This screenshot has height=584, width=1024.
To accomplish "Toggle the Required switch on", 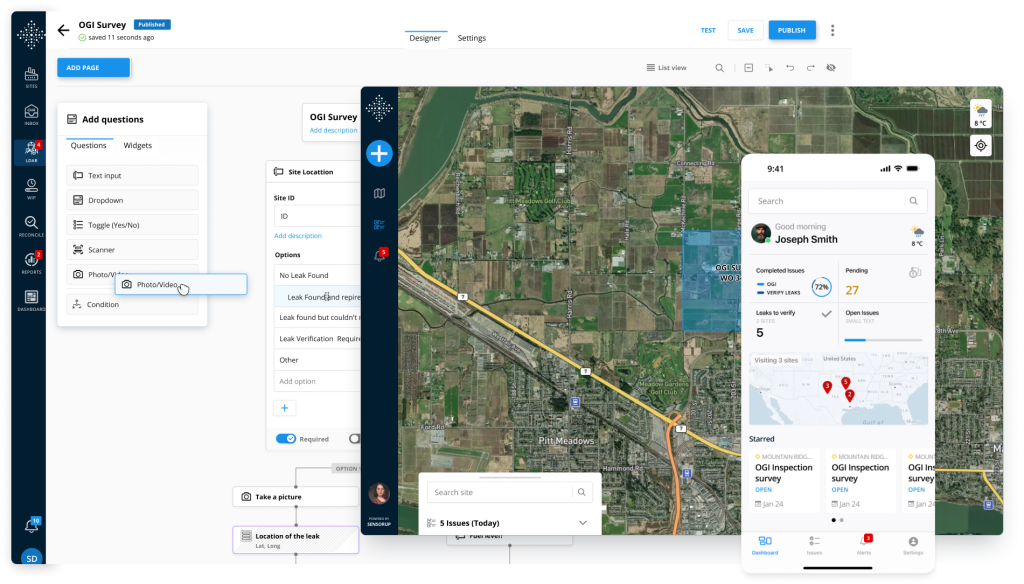I will pyautogui.click(x=285, y=439).
